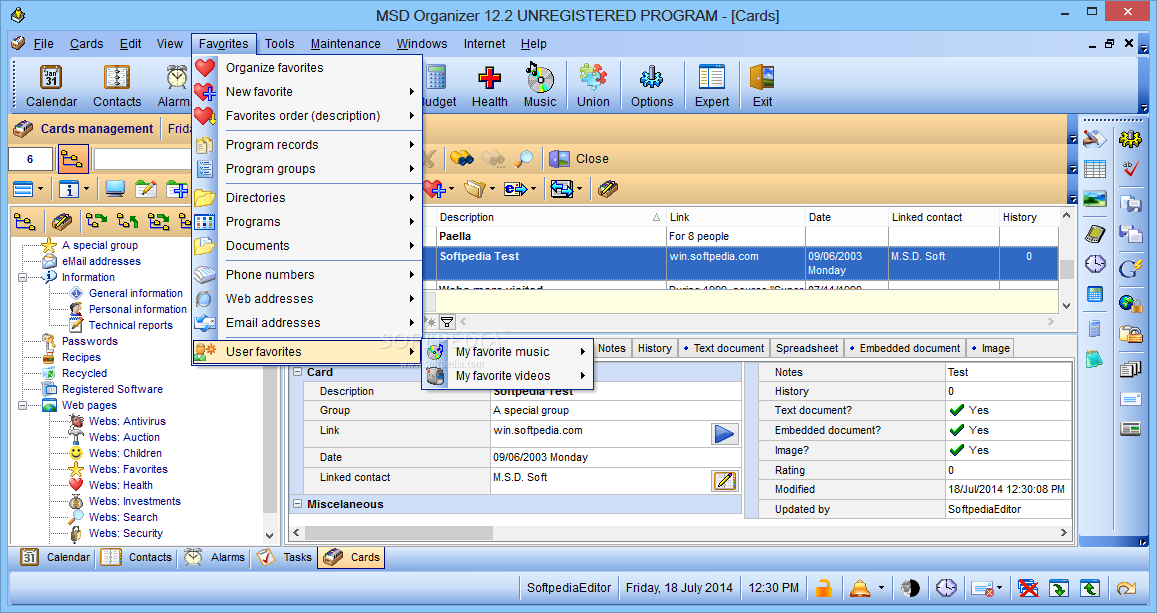
Task: Open the Tools menu
Action: [x=280, y=44]
